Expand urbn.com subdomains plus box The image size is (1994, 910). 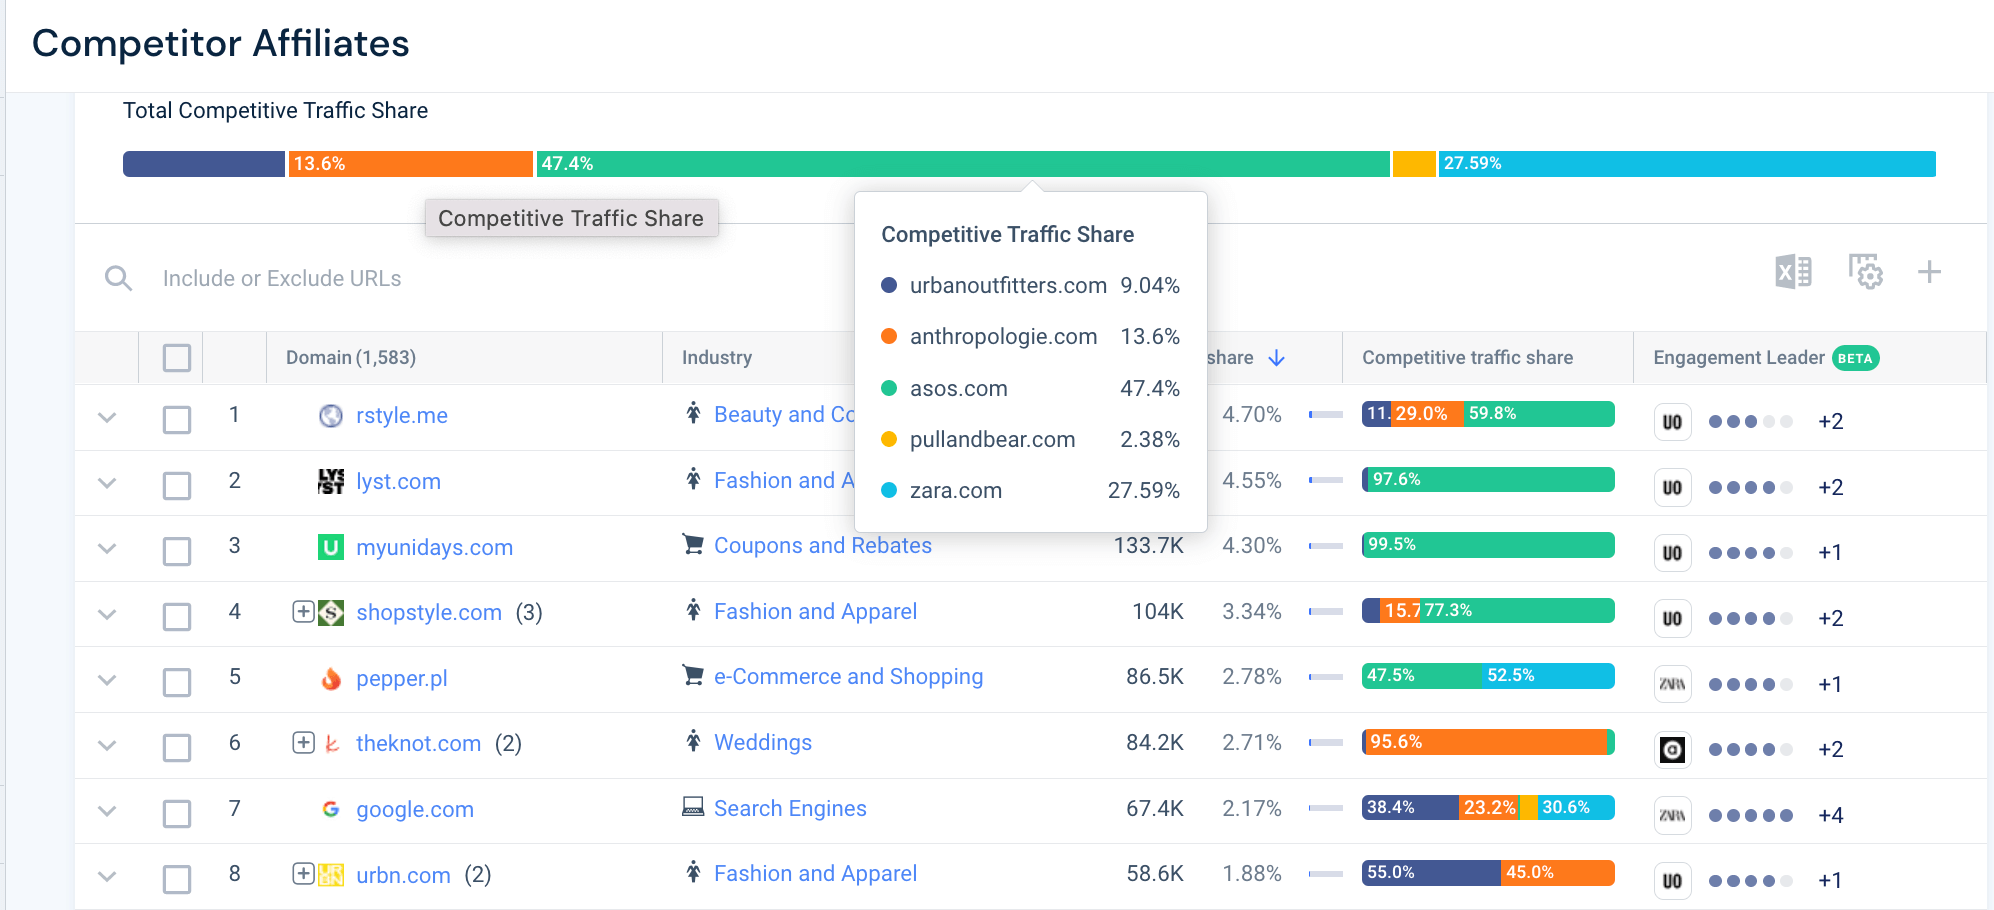point(303,873)
